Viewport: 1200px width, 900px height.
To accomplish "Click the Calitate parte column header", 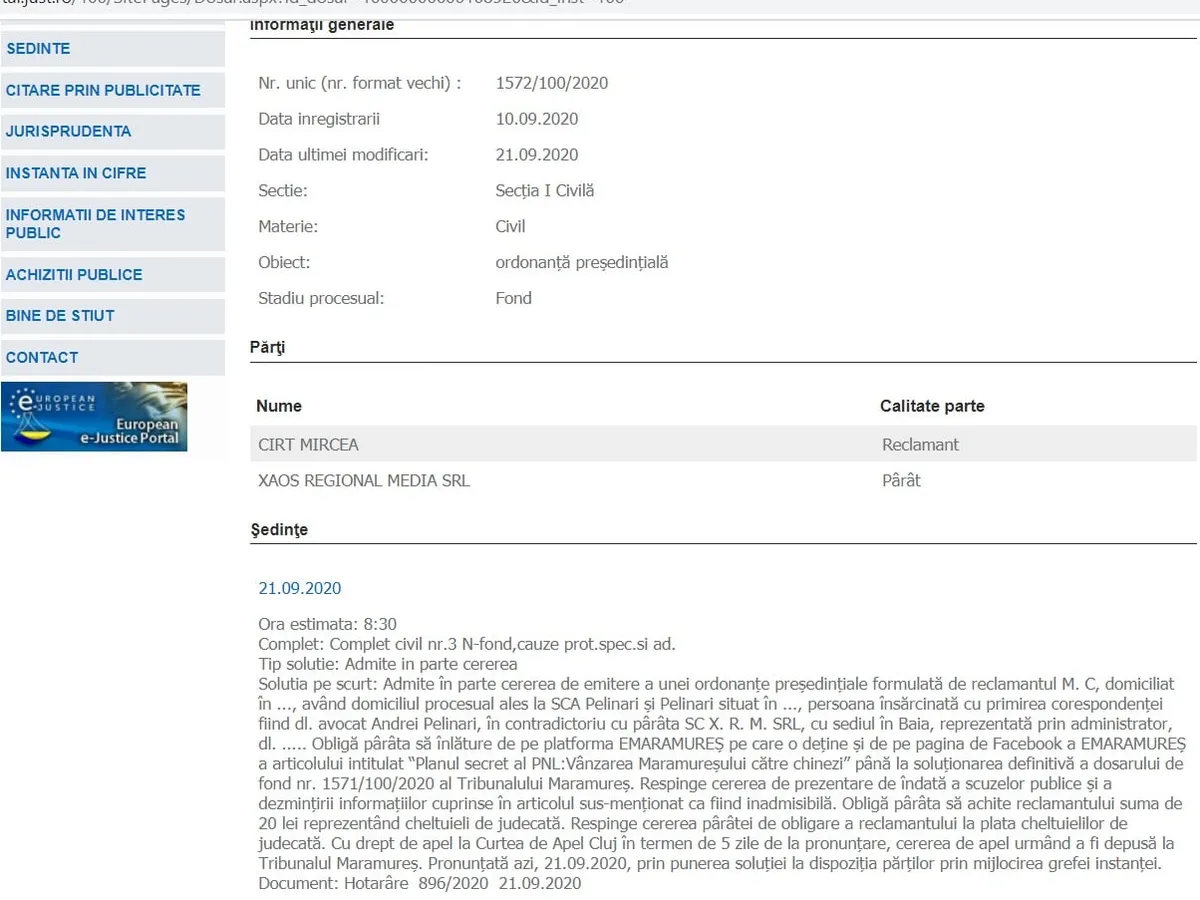I will click(932, 406).
